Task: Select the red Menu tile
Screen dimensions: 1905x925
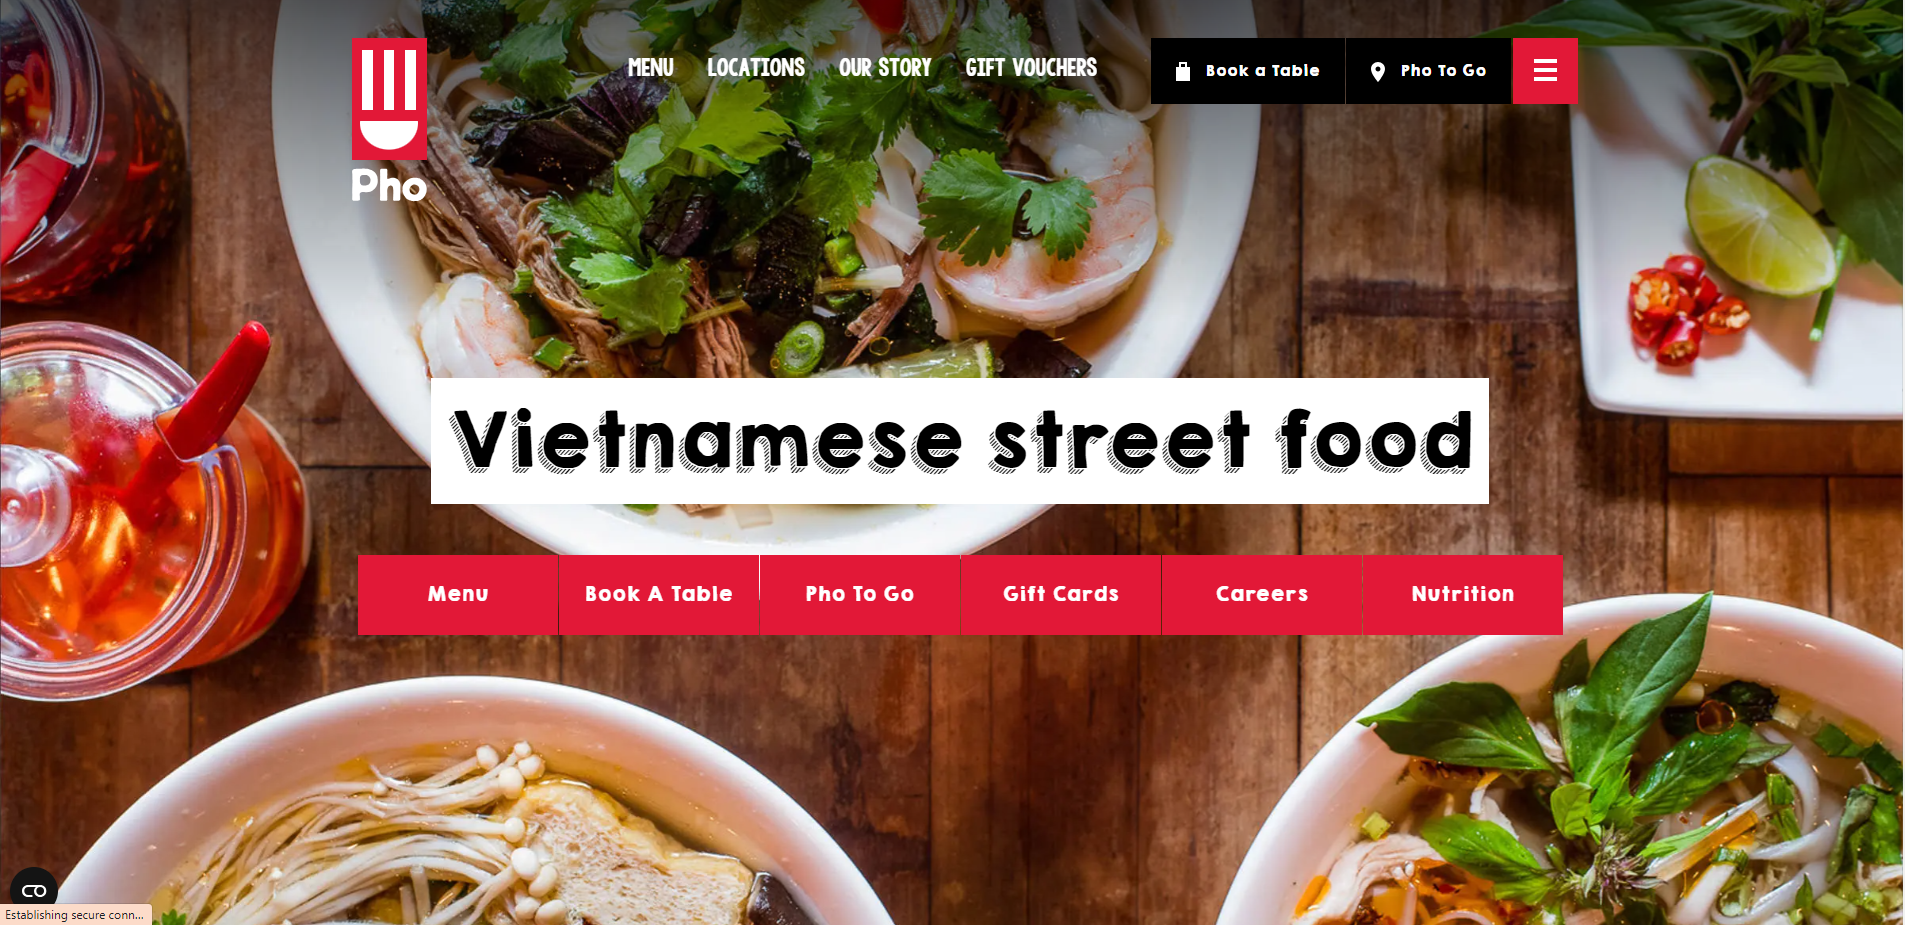Action: [458, 595]
